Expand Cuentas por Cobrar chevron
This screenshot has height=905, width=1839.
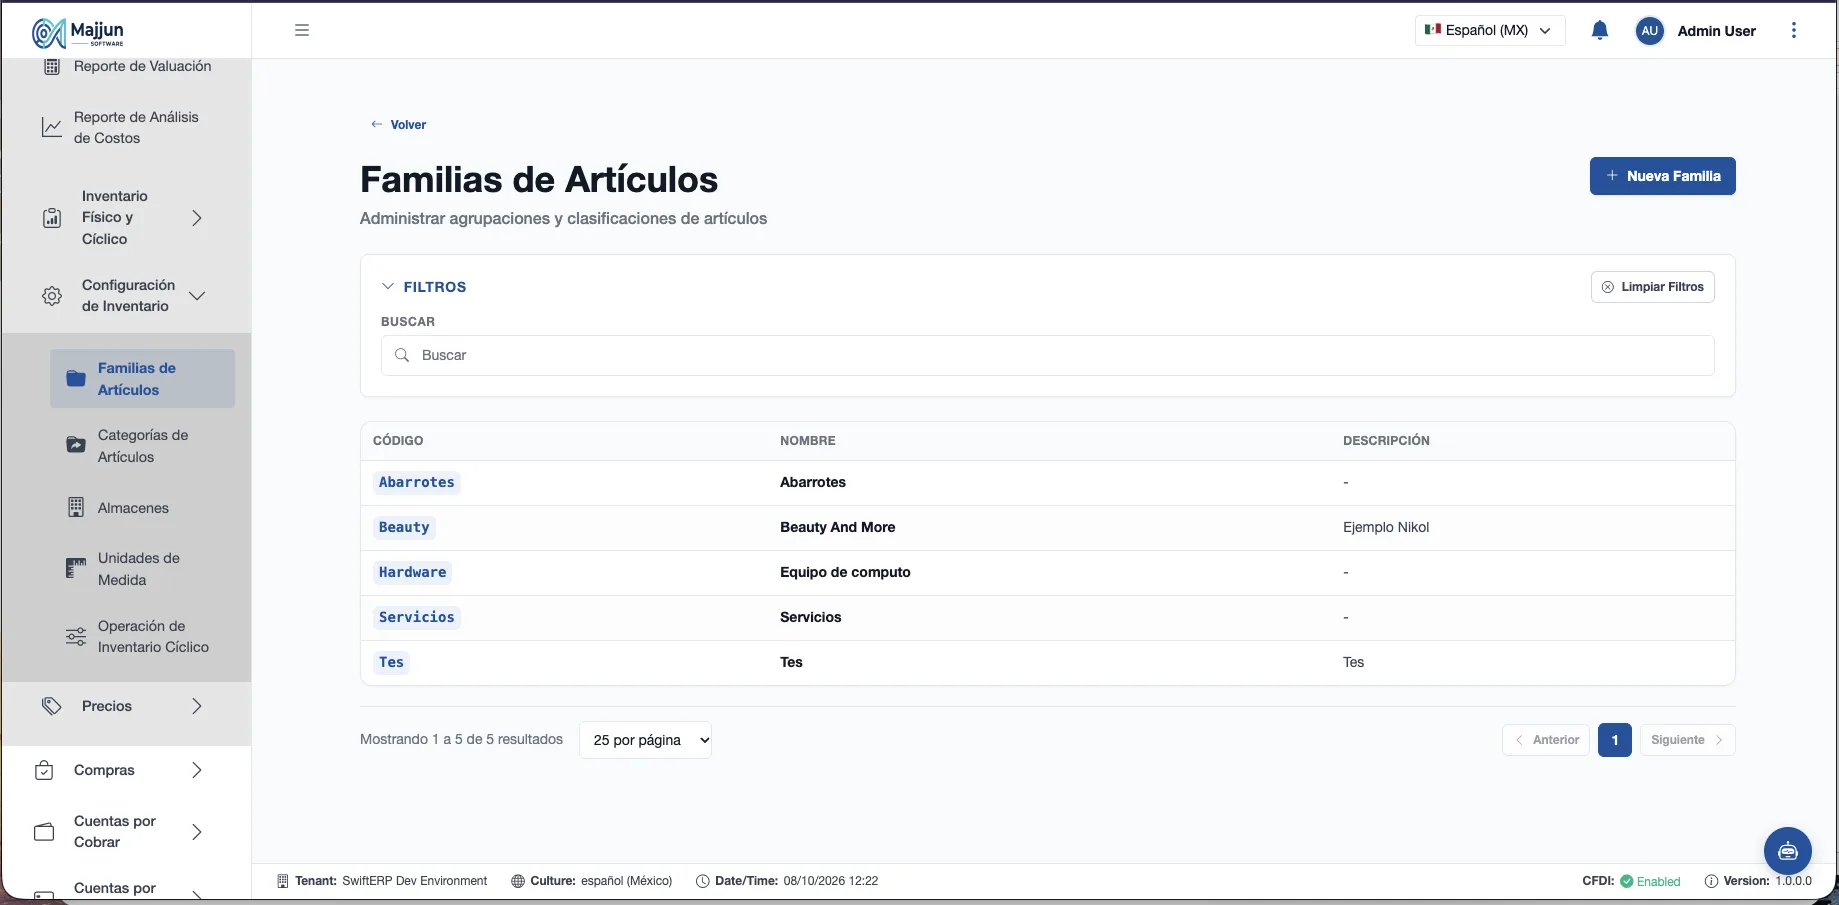pyautogui.click(x=197, y=832)
